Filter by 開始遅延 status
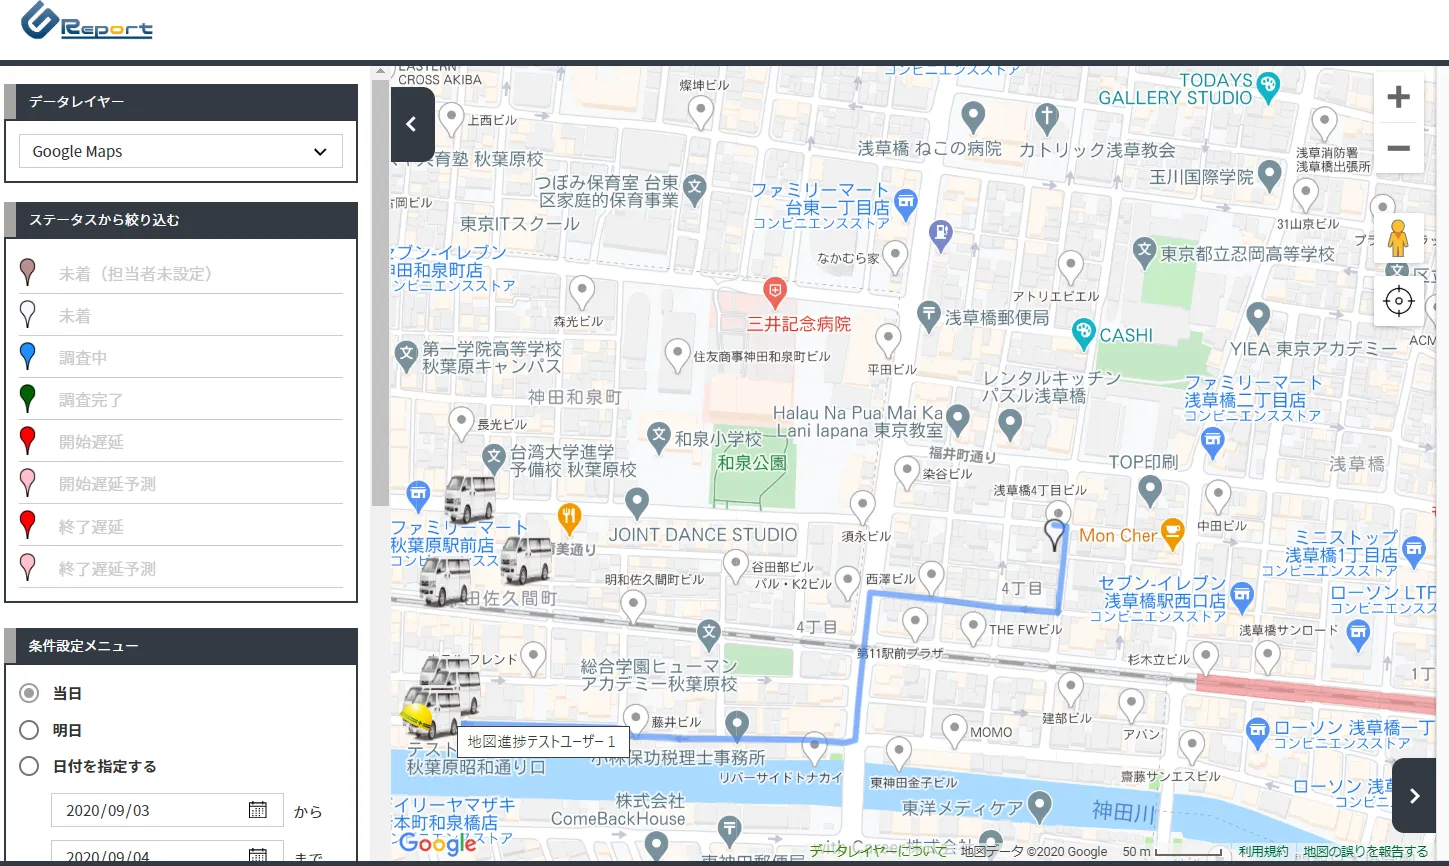The width and height of the screenshot is (1449, 866). click(x=91, y=442)
